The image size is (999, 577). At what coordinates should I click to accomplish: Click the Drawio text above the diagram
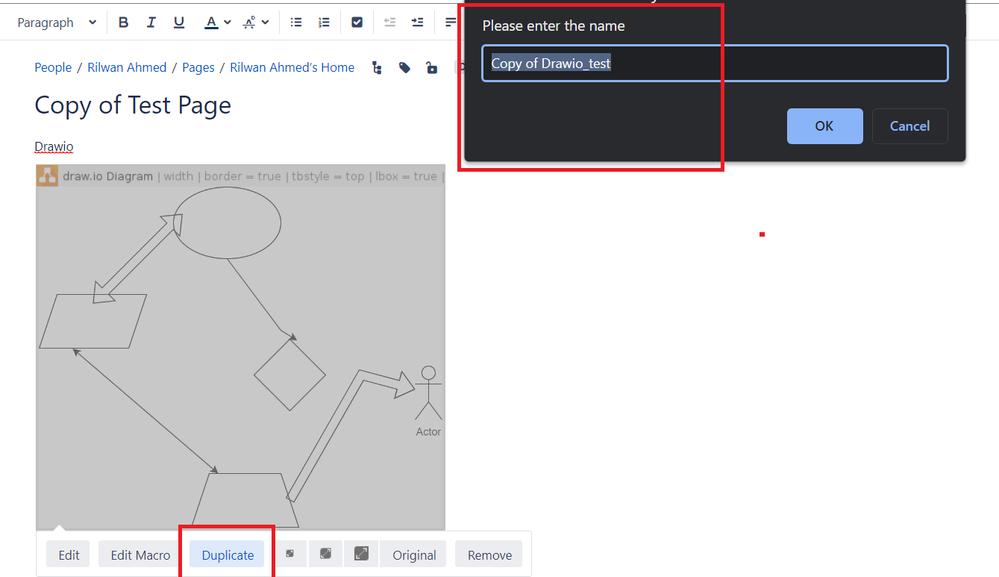[54, 146]
